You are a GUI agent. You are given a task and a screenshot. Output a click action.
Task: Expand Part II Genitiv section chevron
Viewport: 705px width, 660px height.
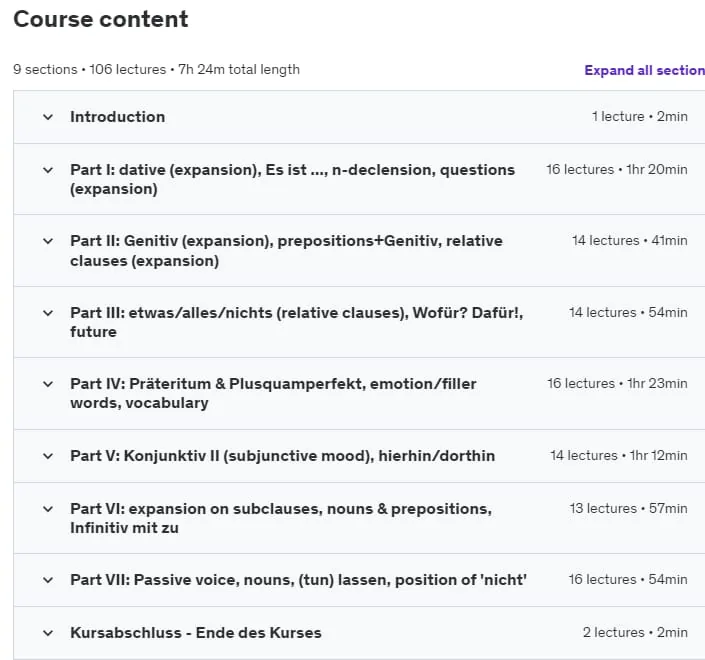pyautogui.click(x=48, y=241)
